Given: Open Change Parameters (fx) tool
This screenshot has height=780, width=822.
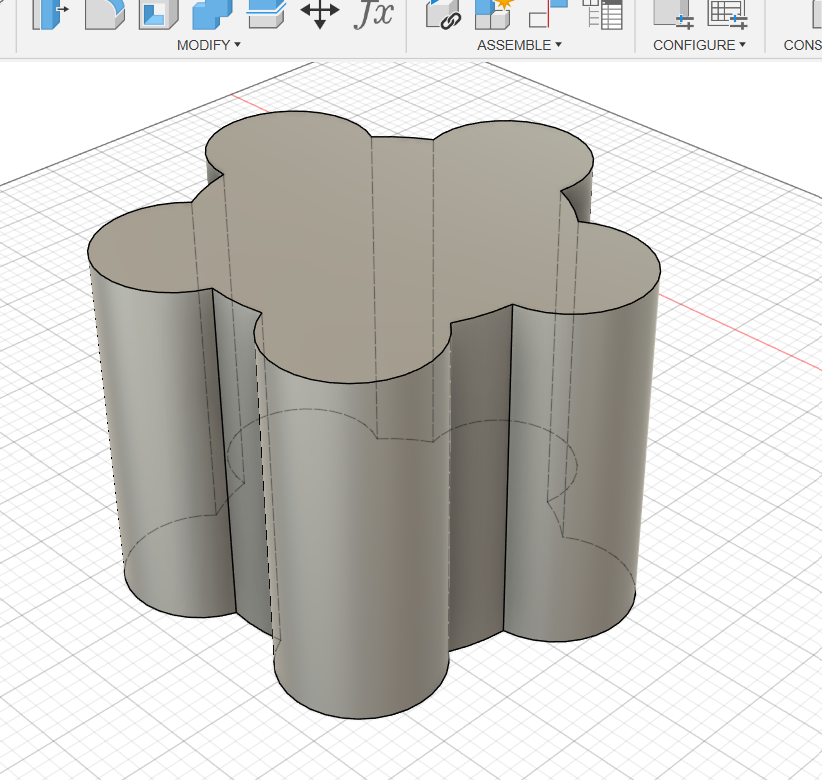Looking at the screenshot, I should click(x=374, y=14).
